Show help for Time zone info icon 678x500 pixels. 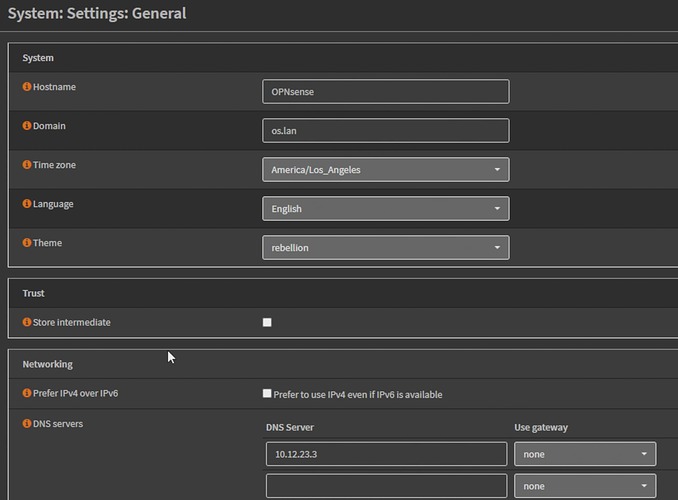[x=27, y=165]
